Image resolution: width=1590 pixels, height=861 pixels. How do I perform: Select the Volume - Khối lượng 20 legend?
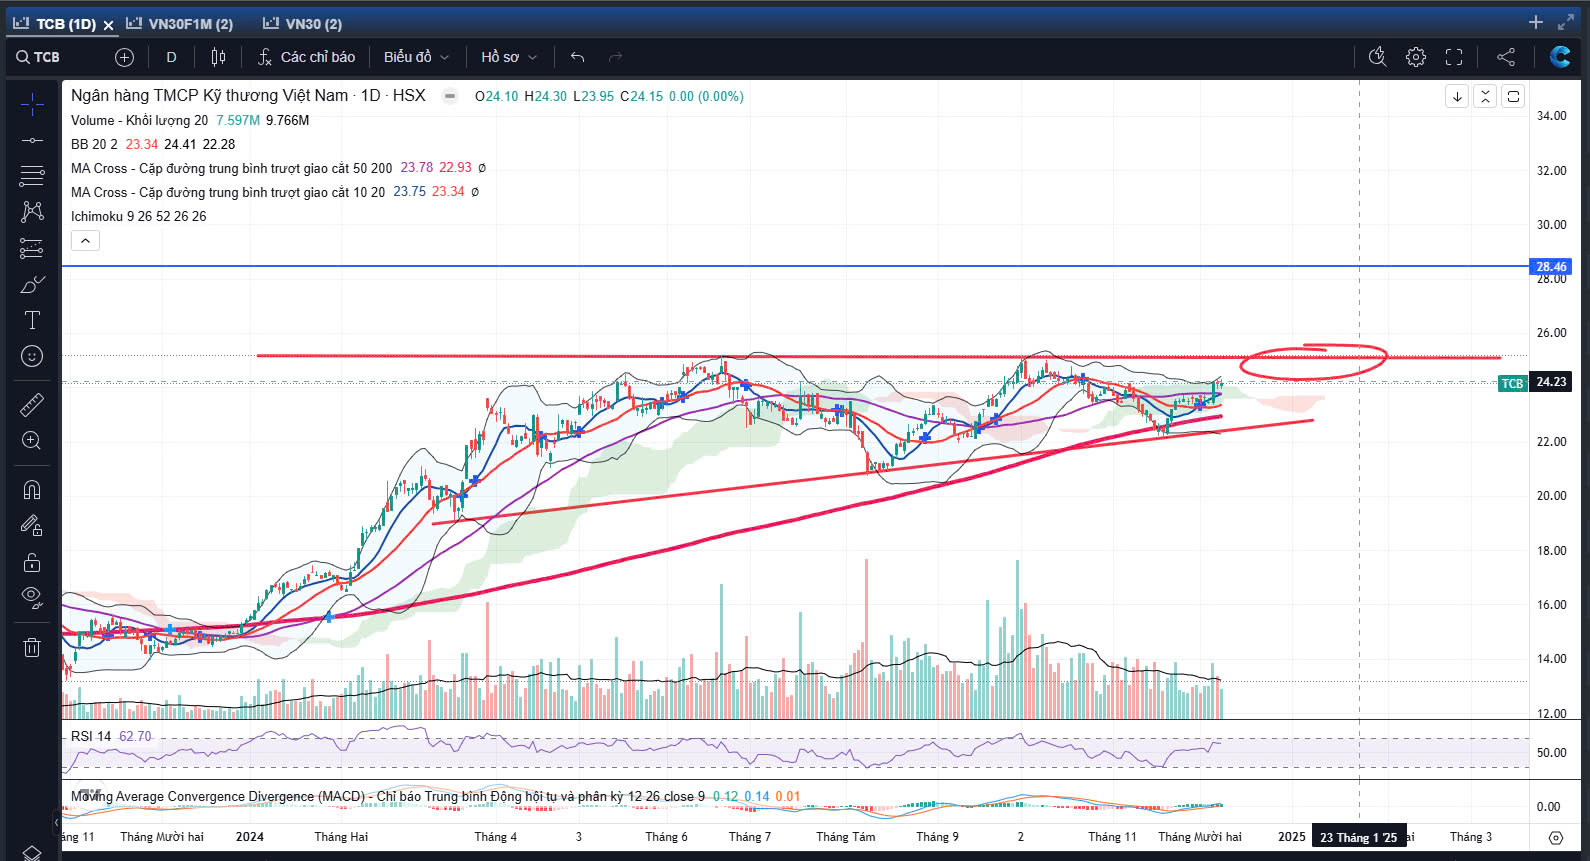(x=139, y=120)
